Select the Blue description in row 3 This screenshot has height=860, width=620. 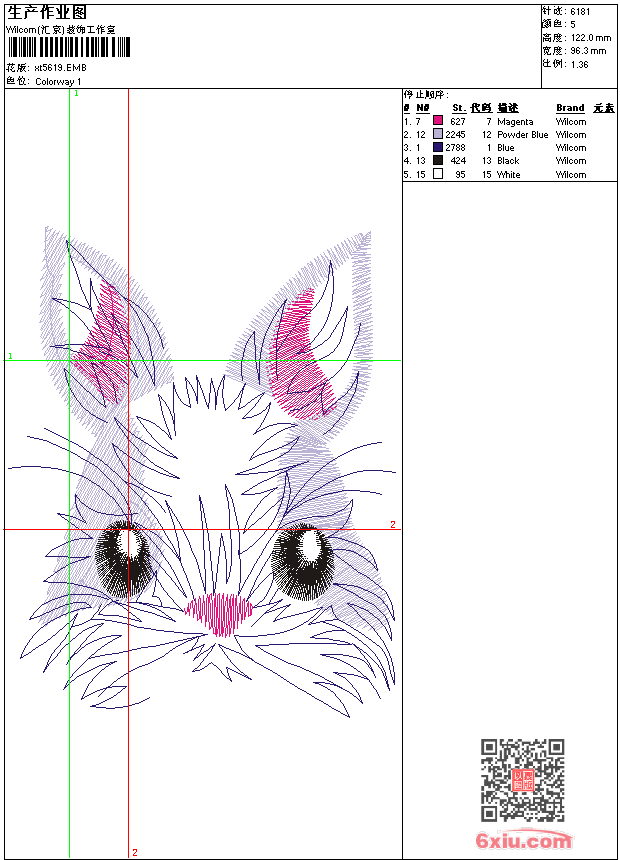click(x=506, y=148)
